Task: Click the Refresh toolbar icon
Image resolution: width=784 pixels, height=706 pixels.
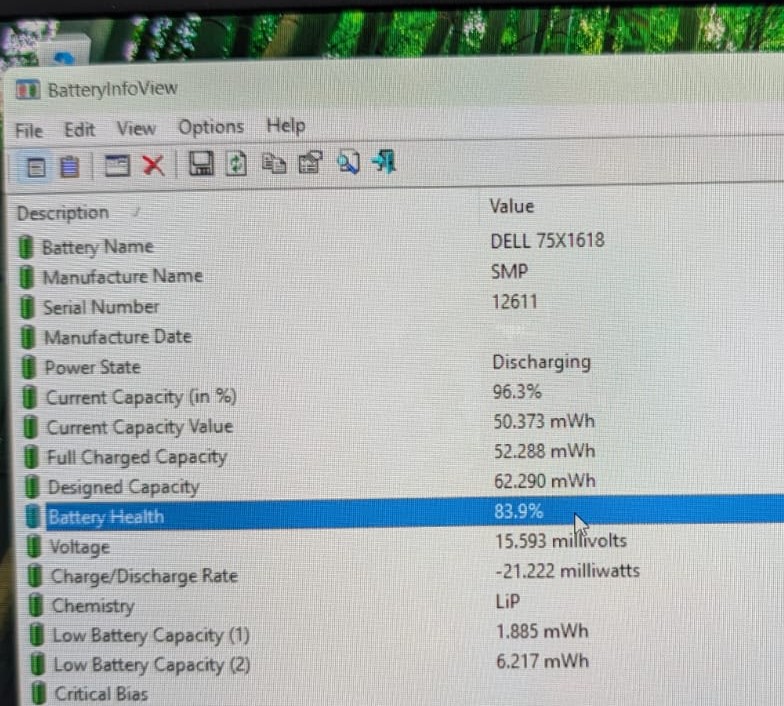Action: coord(236,164)
